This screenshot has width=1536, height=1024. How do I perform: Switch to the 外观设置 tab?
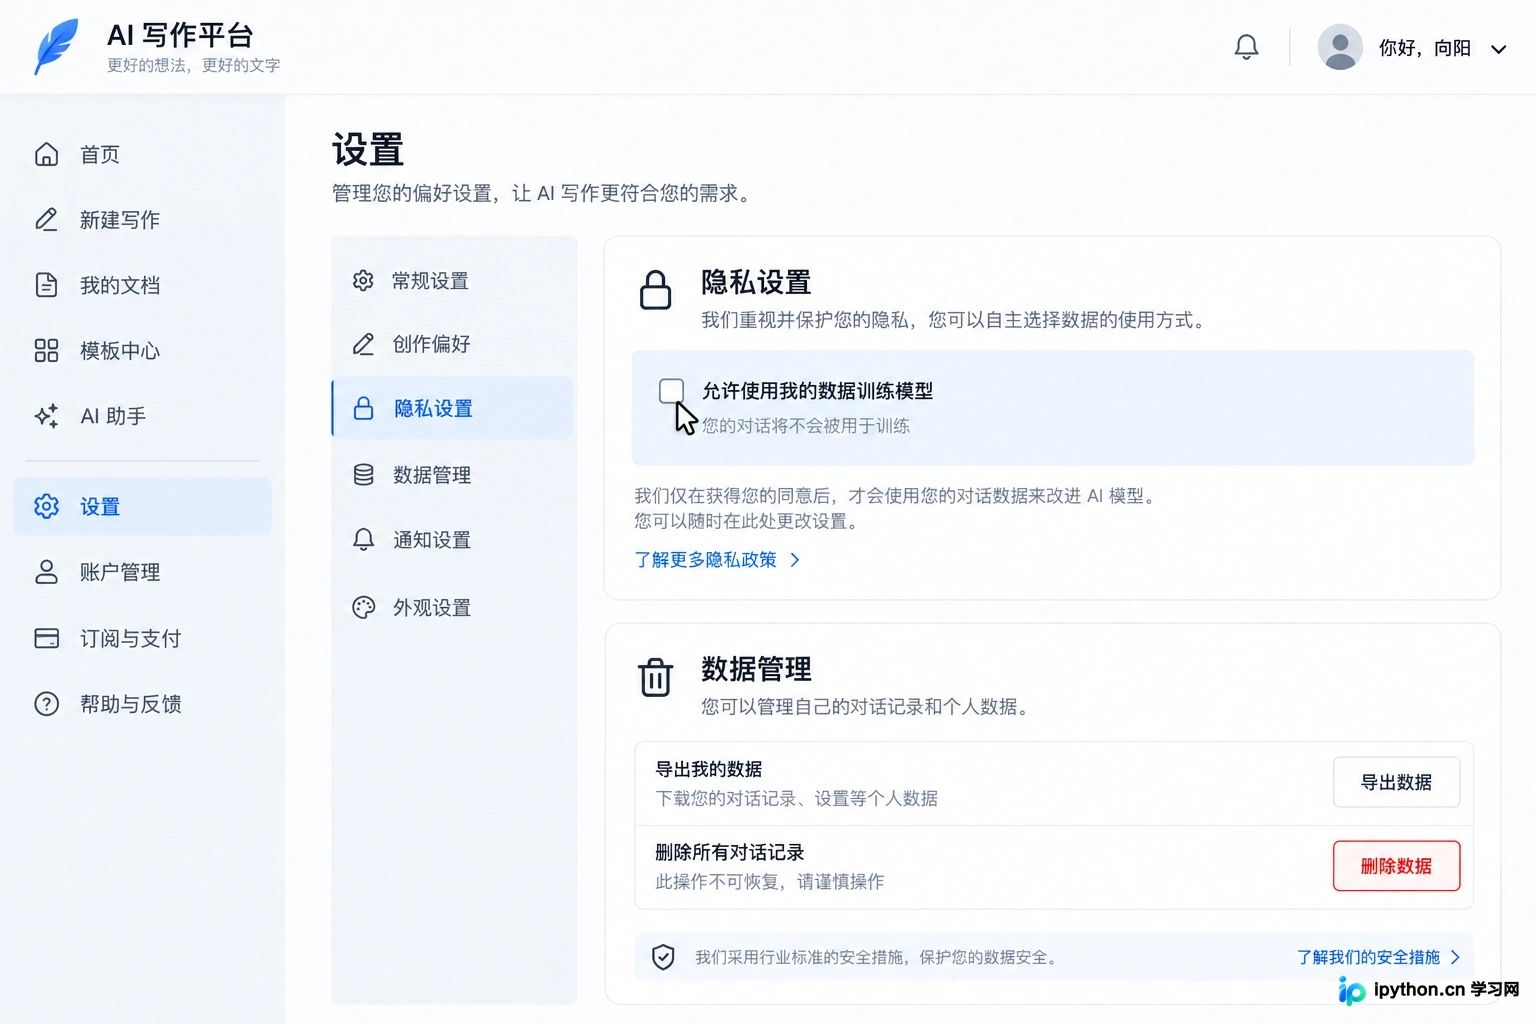453,607
